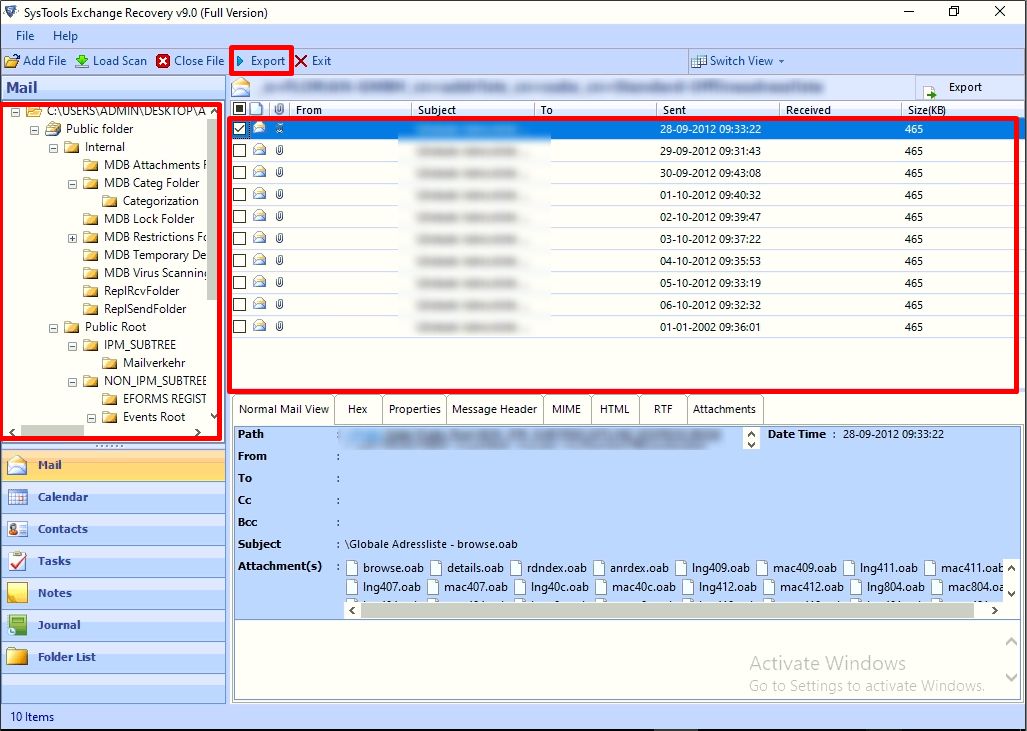
Task: Collapse the Public Root node
Action: pos(54,328)
